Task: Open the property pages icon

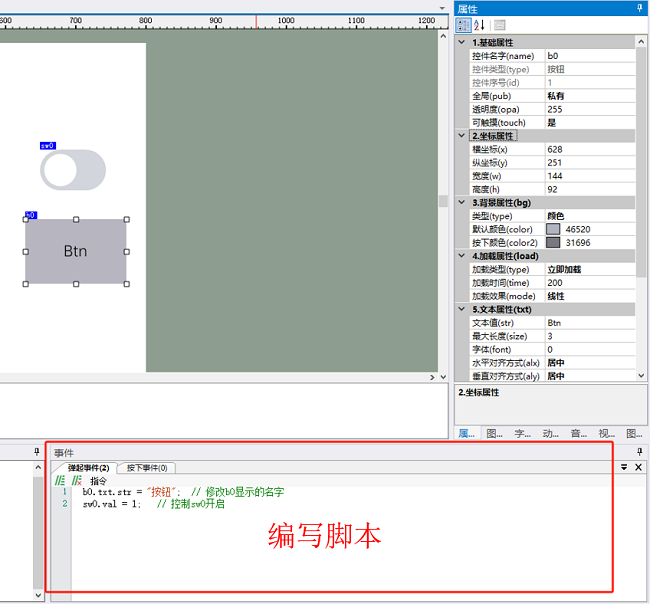Action: (500, 25)
